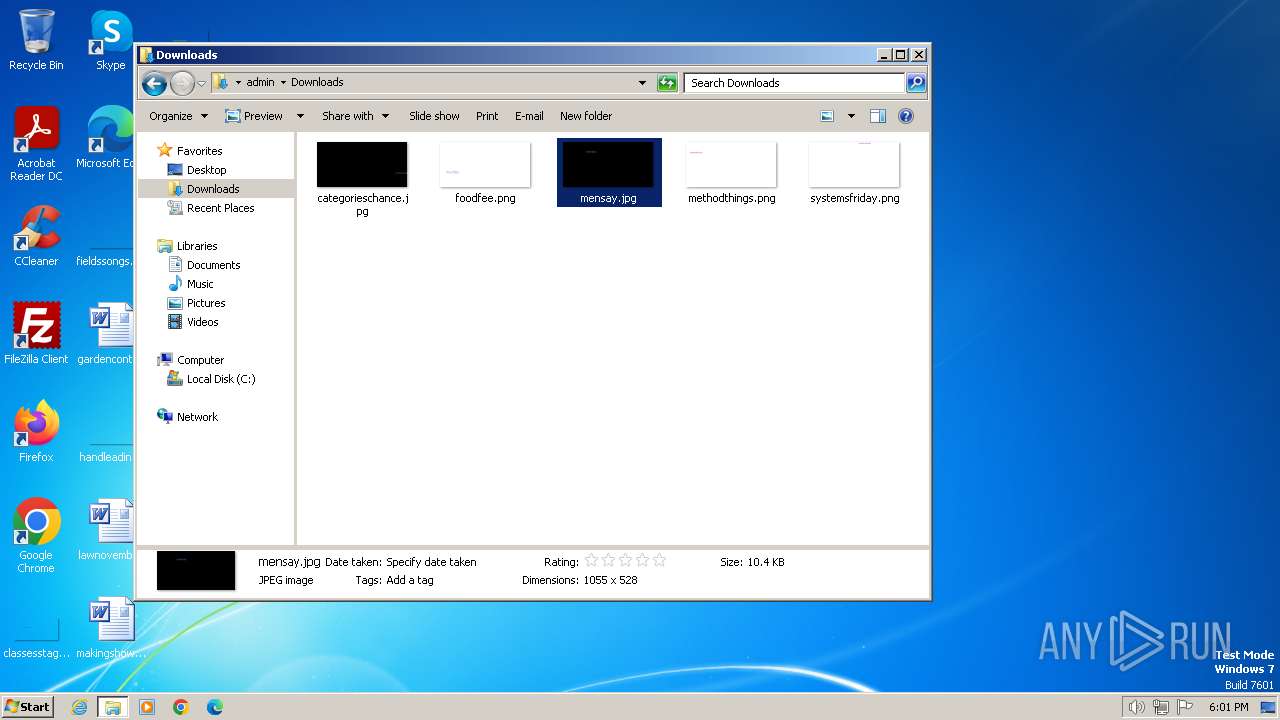Click the Preview toolbar button
This screenshot has width=1280, height=720.
coord(254,116)
